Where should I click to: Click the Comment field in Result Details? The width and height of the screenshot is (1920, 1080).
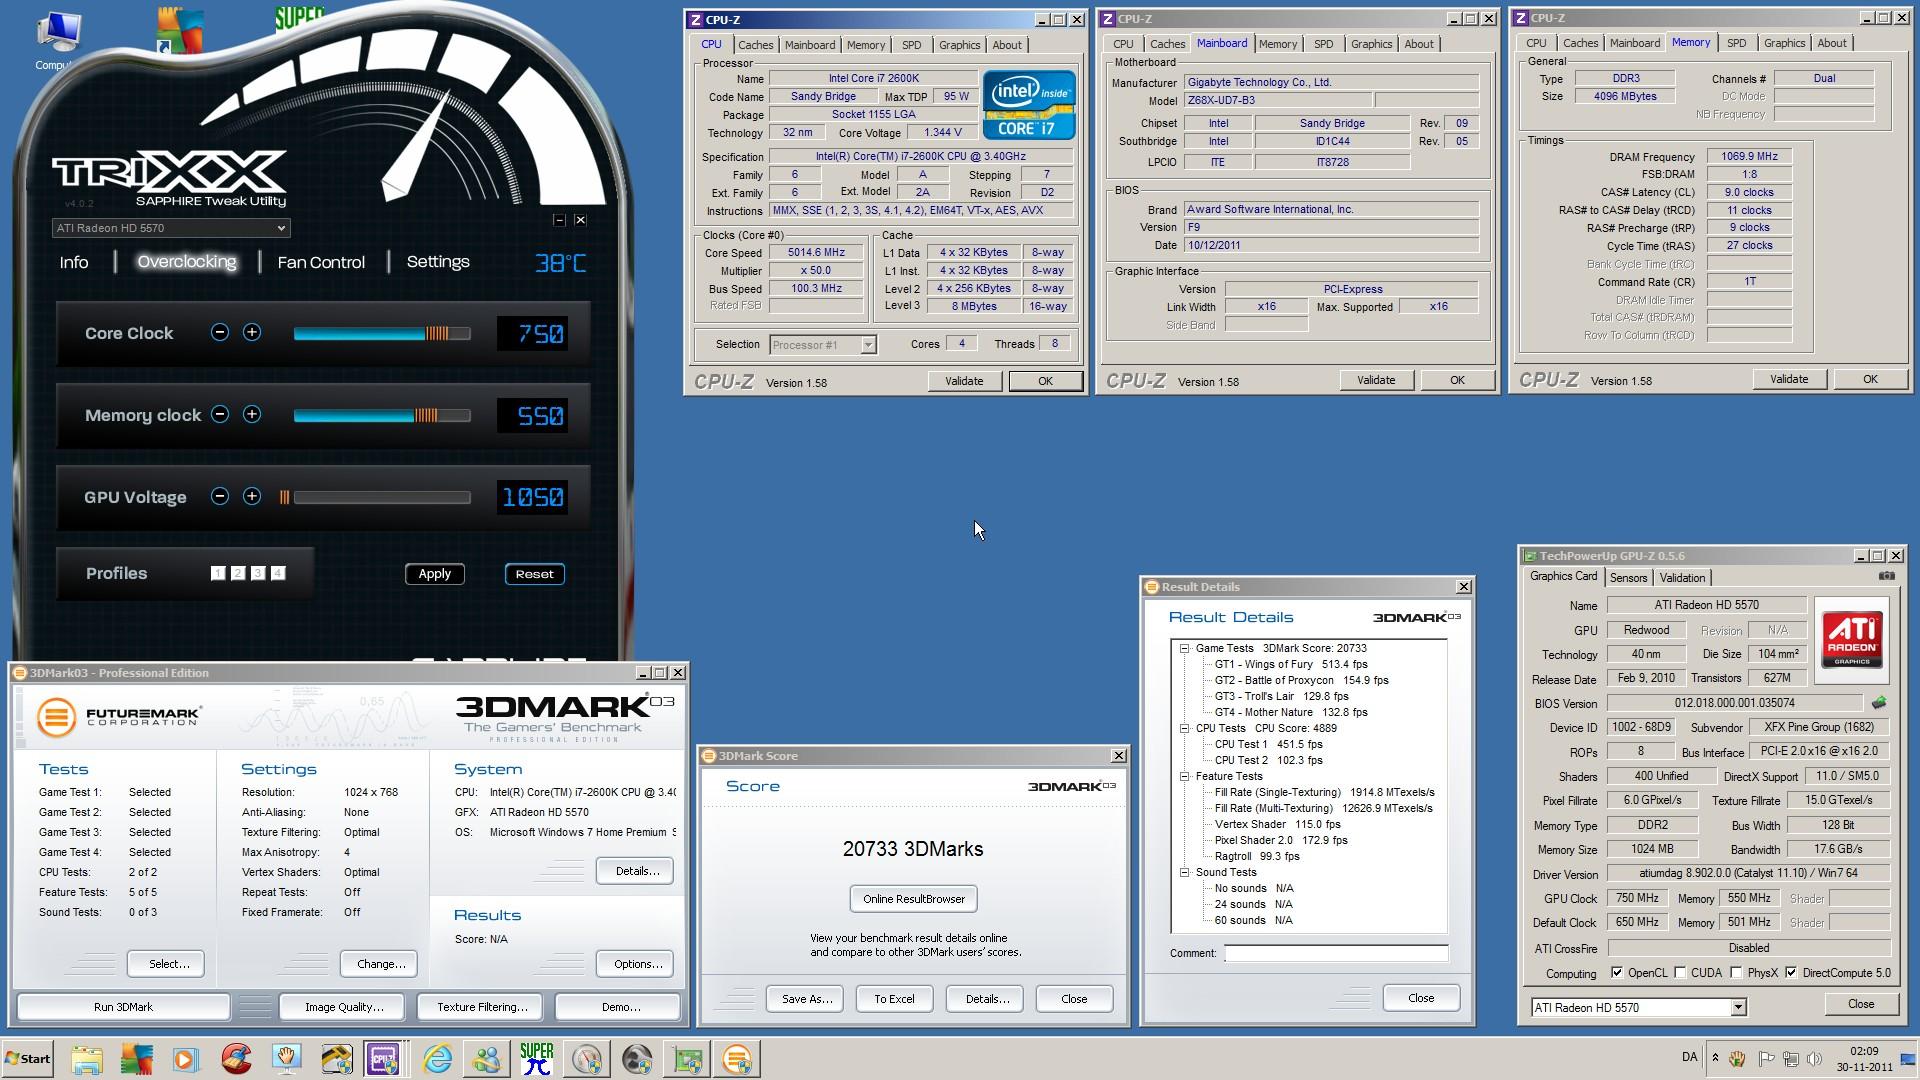click(1336, 953)
